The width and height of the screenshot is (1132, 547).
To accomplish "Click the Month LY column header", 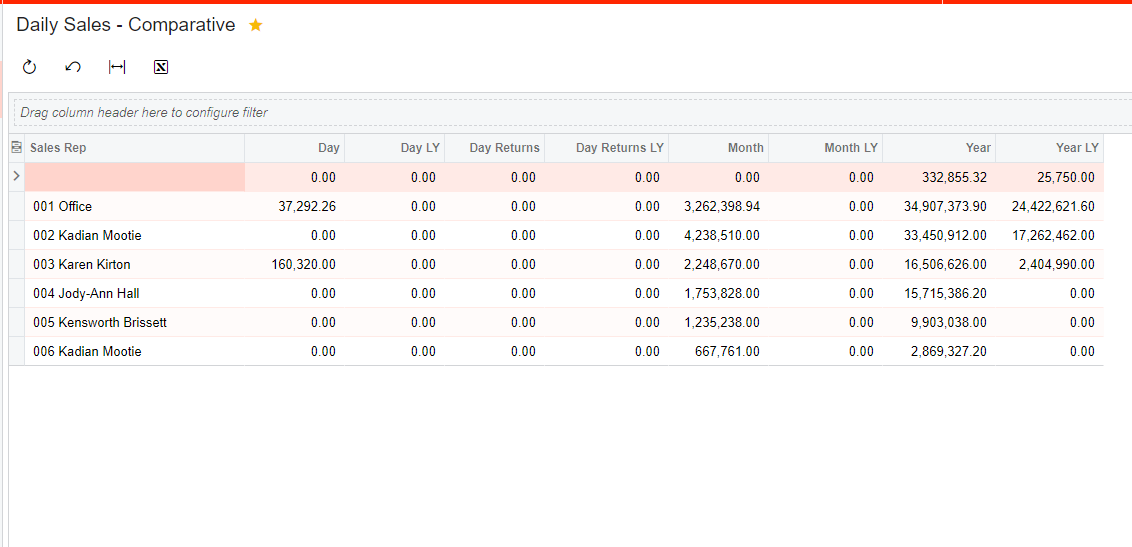I will point(850,148).
